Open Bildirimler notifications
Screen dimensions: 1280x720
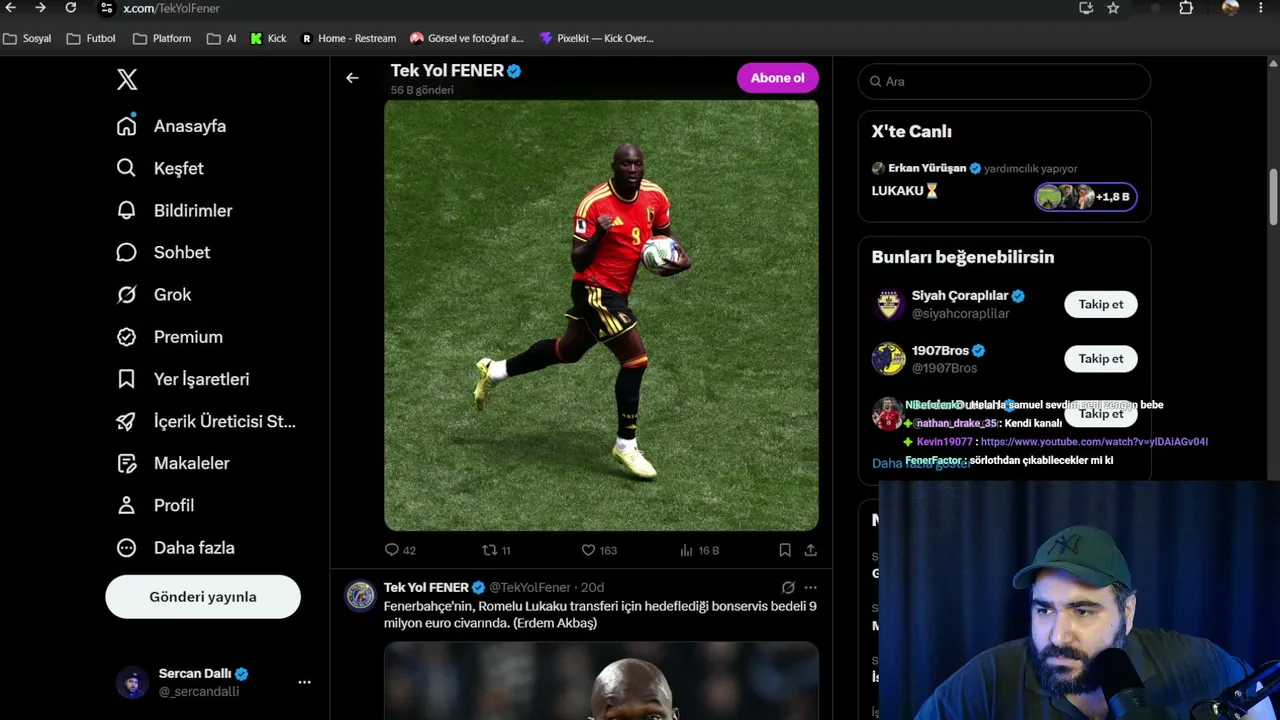pos(174,210)
